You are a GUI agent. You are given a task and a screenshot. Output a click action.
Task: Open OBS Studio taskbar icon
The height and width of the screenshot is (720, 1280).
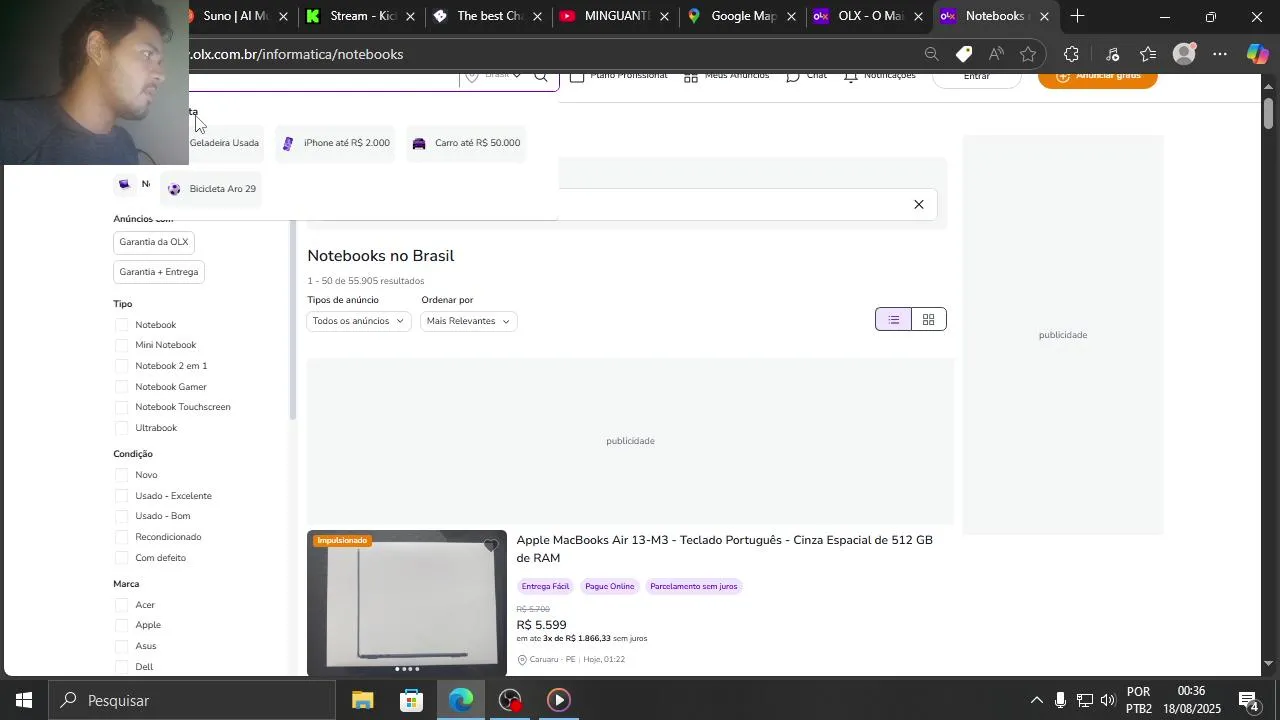pos(510,700)
